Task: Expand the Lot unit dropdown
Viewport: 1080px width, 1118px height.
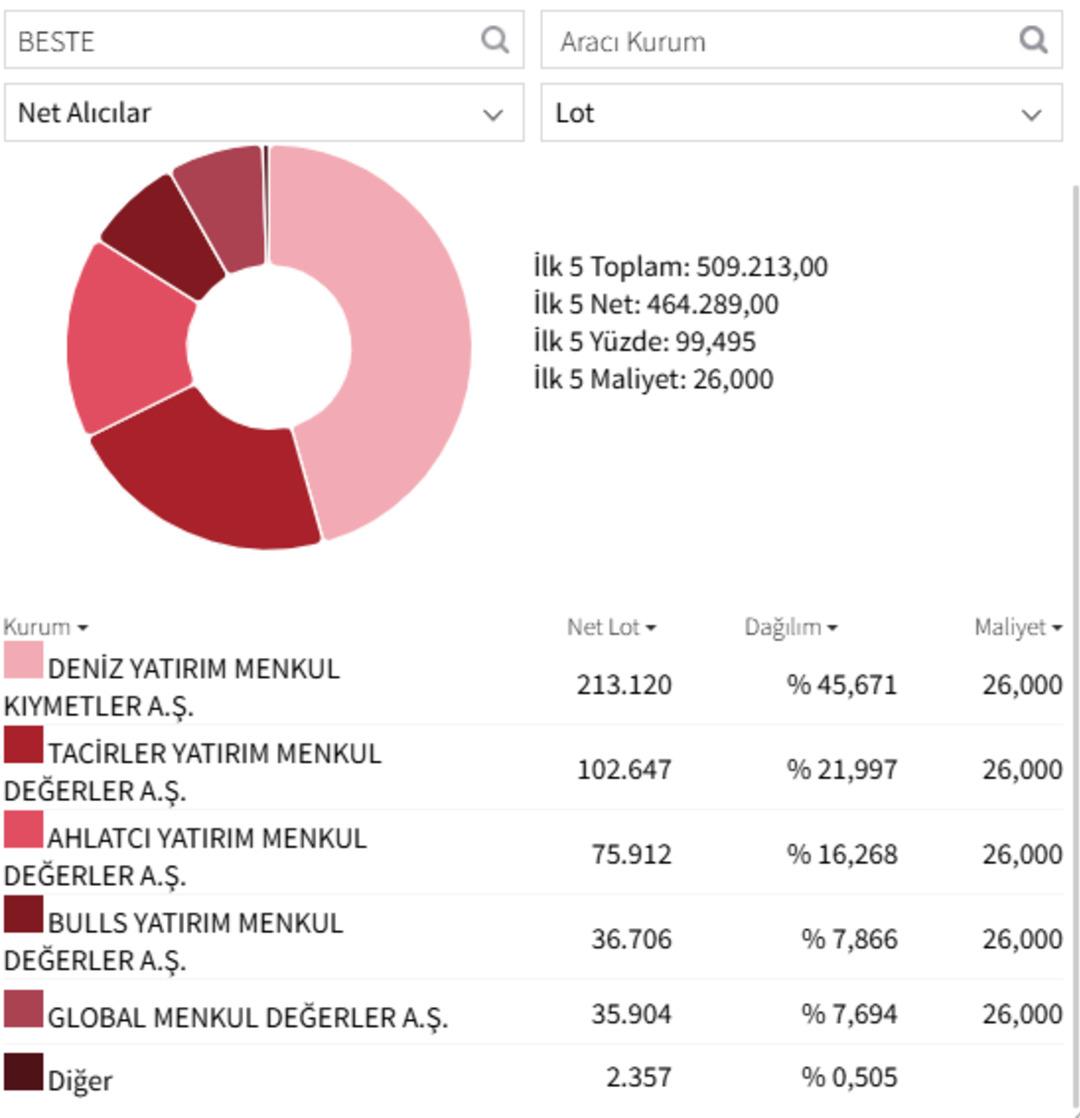Action: point(801,113)
